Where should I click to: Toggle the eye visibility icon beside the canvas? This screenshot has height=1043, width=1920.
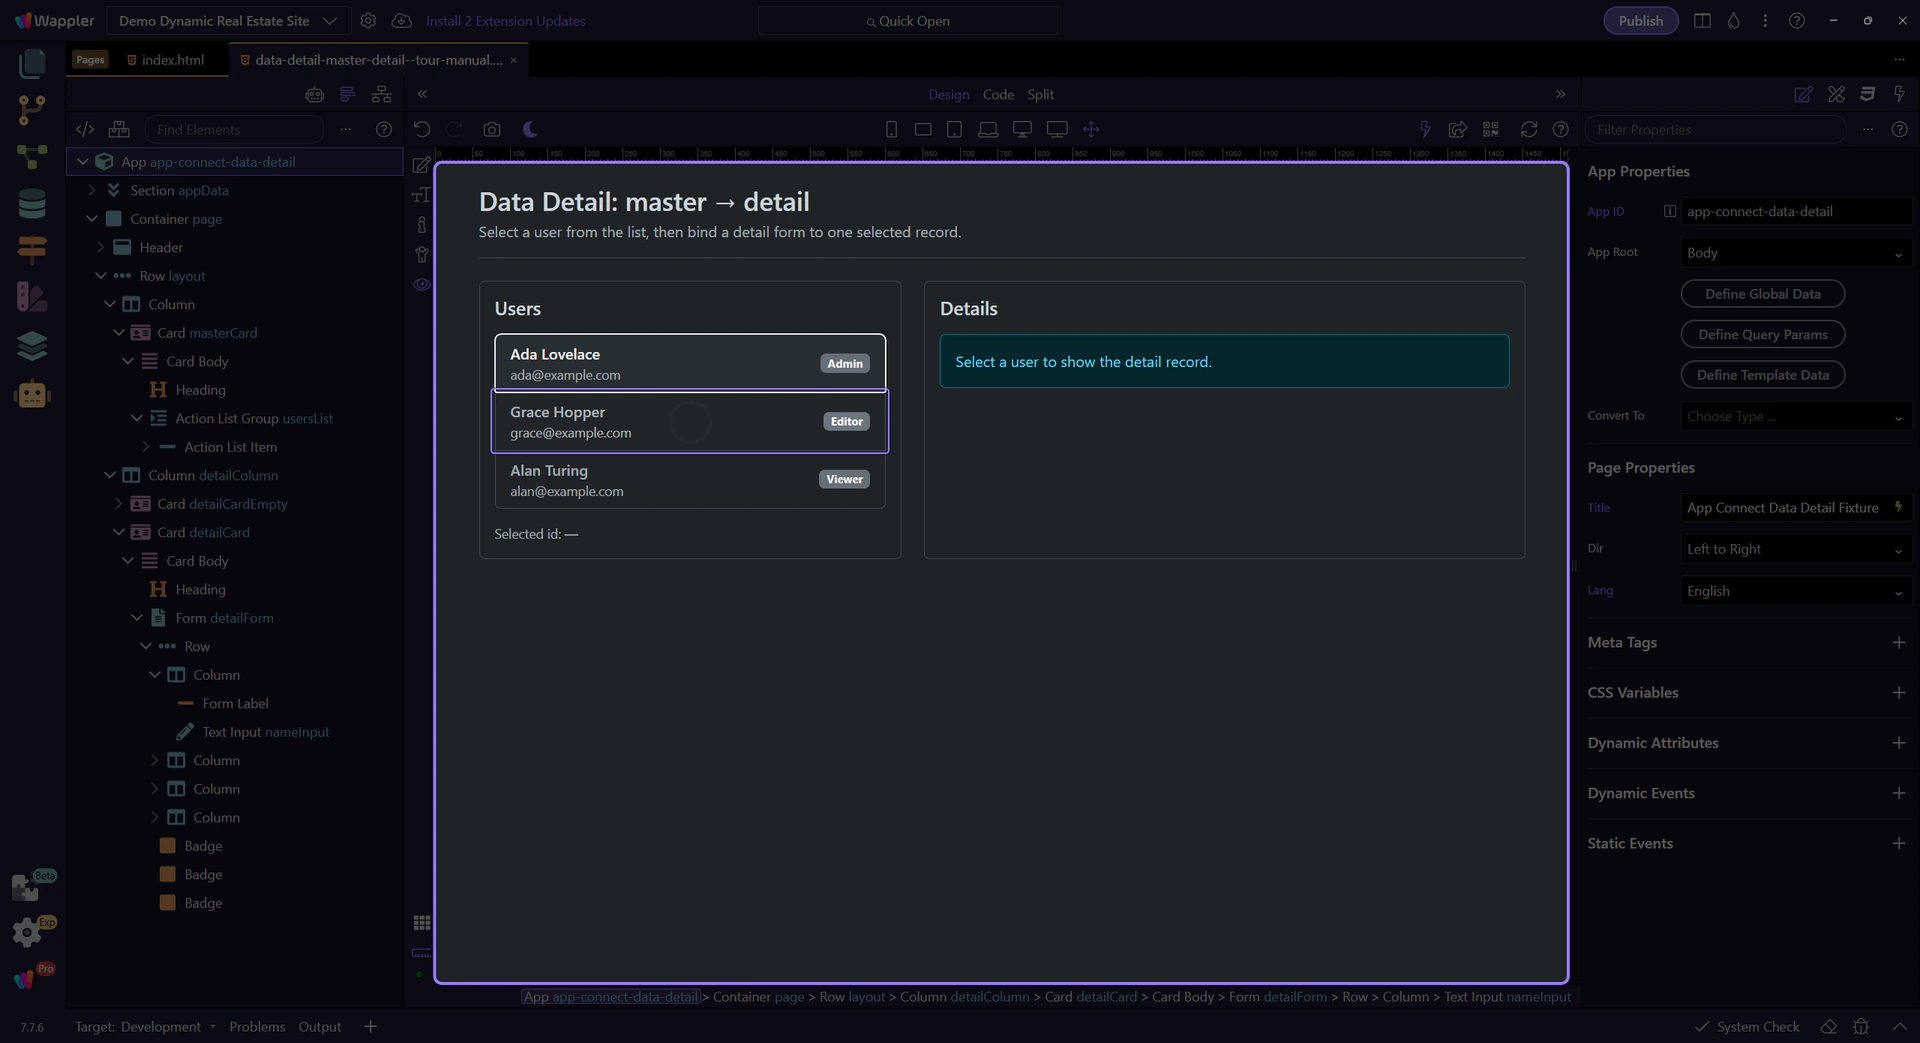(422, 285)
